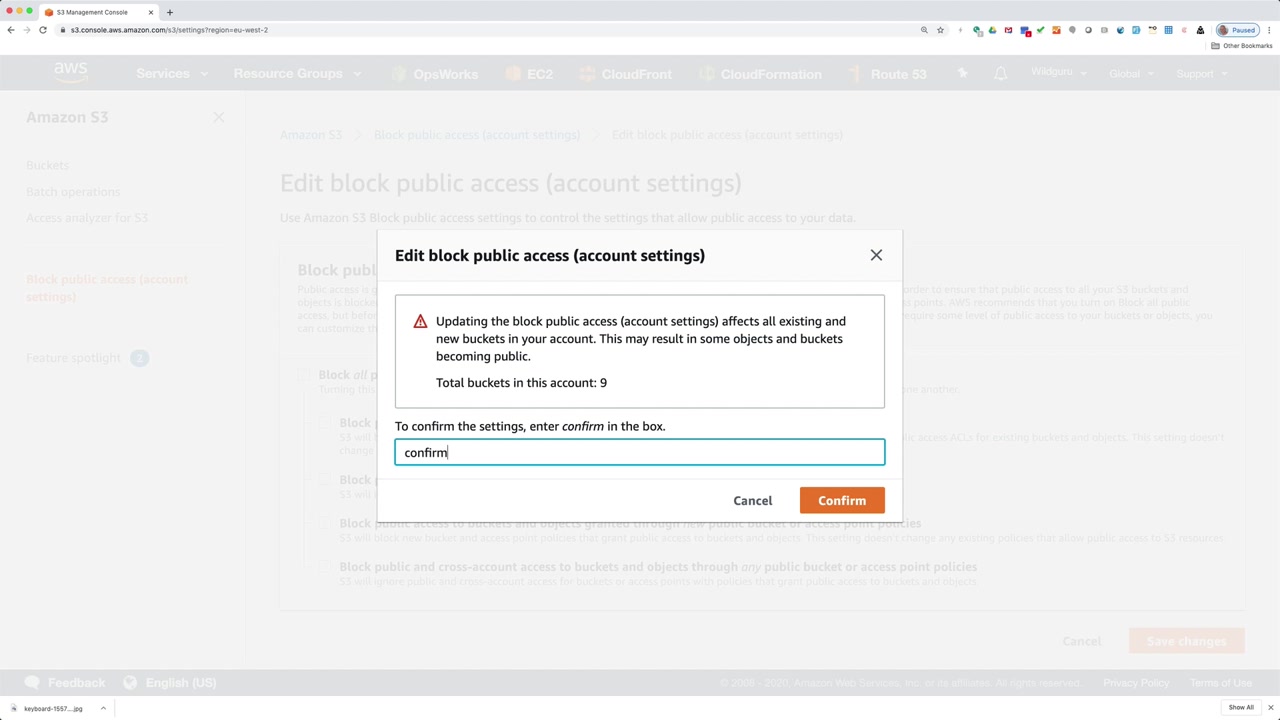Viewport: 1280px width, 720px height.
Task: Click the incognito-style spy extension icon
Action: (1200, 30)
